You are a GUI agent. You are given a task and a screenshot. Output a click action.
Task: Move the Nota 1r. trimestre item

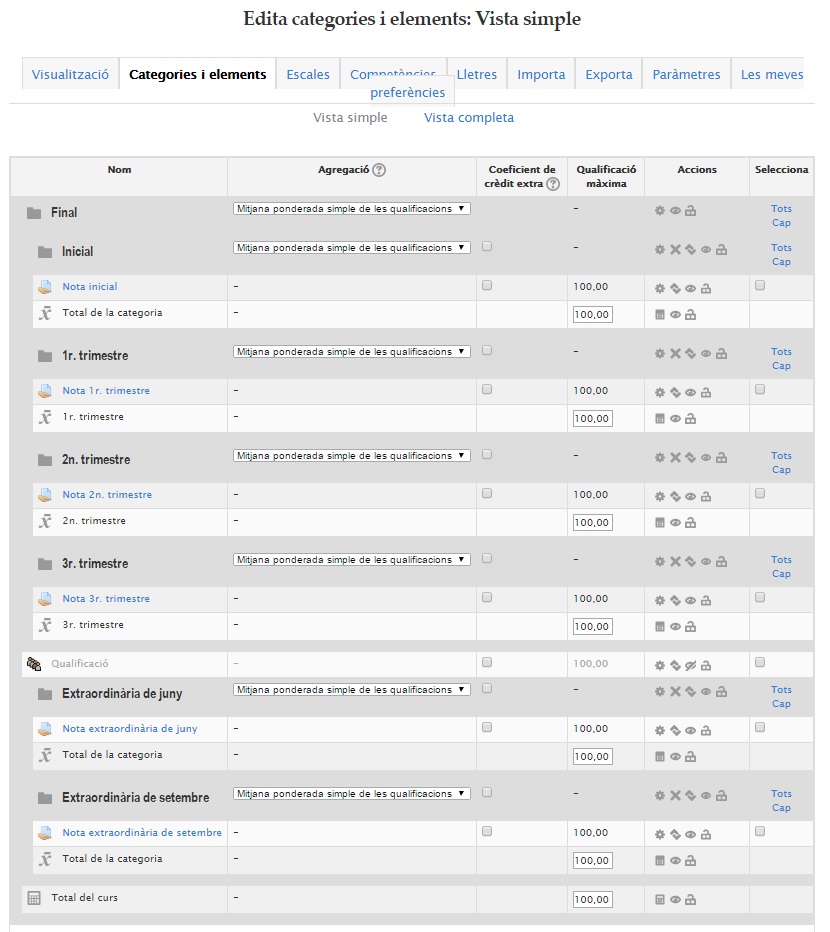(x=675, y=393)
